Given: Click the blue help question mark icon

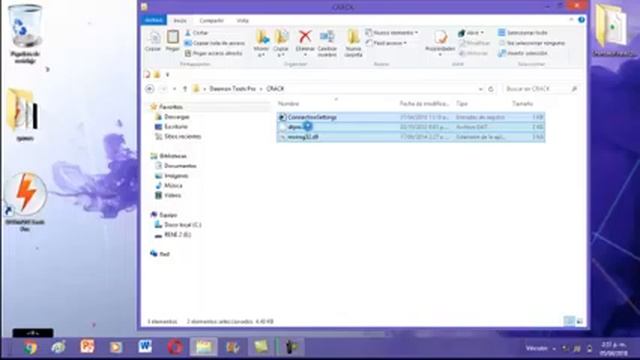Looking at the screenshot, I should pos(581,20).
